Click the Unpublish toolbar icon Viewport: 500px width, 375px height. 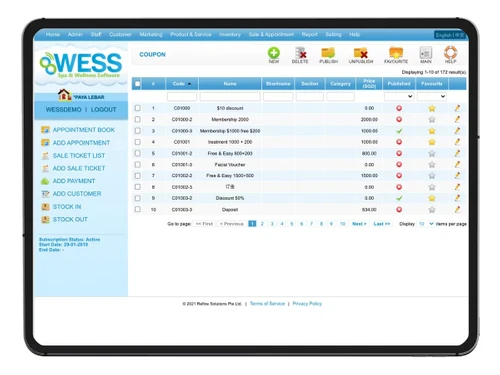tap(361, 53)
